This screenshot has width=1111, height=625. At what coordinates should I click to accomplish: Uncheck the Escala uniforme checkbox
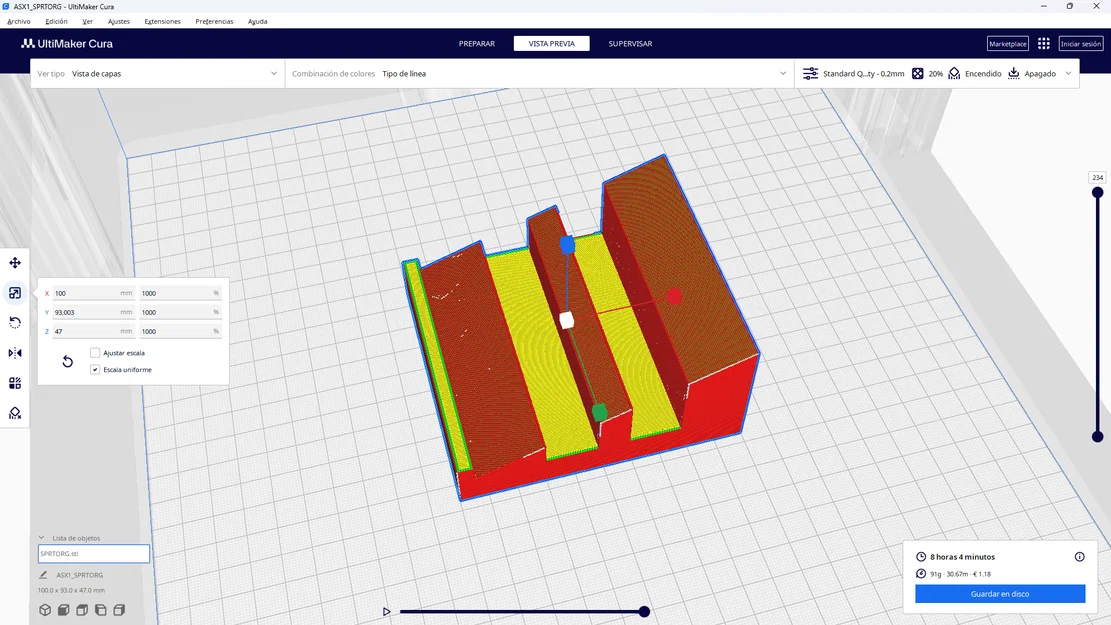coord(94,369)
